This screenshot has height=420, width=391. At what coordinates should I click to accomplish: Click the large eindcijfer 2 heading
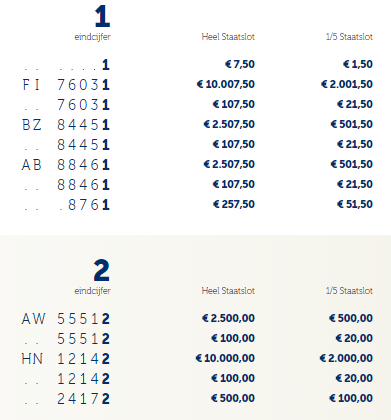click(x=102, y=270)
